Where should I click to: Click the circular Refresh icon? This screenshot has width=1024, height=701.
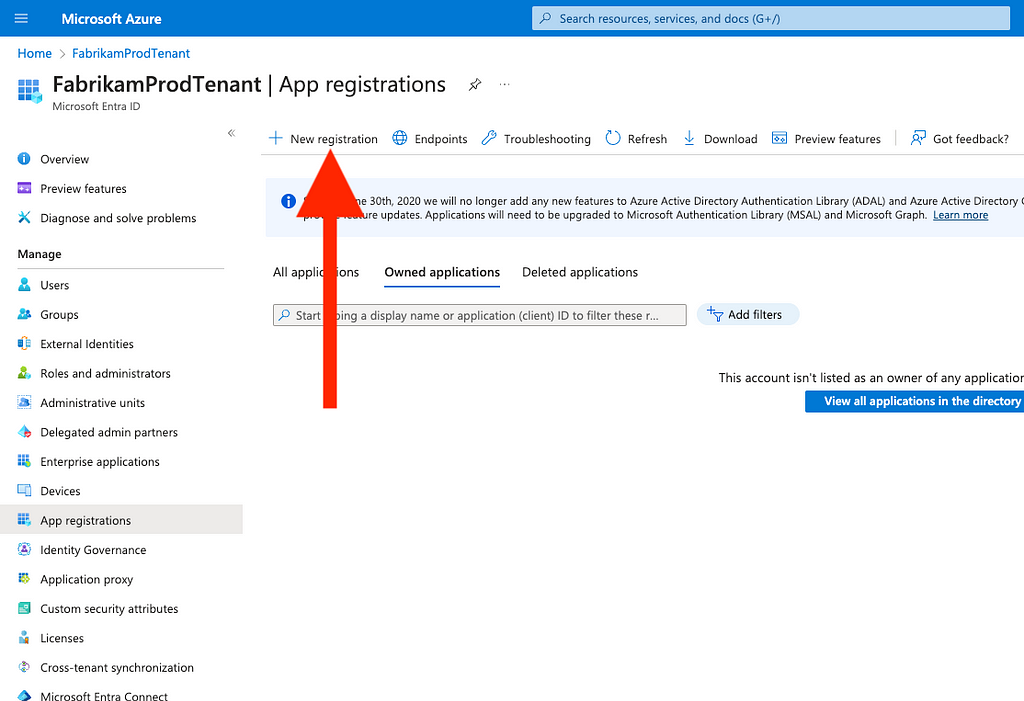[613, 138]
